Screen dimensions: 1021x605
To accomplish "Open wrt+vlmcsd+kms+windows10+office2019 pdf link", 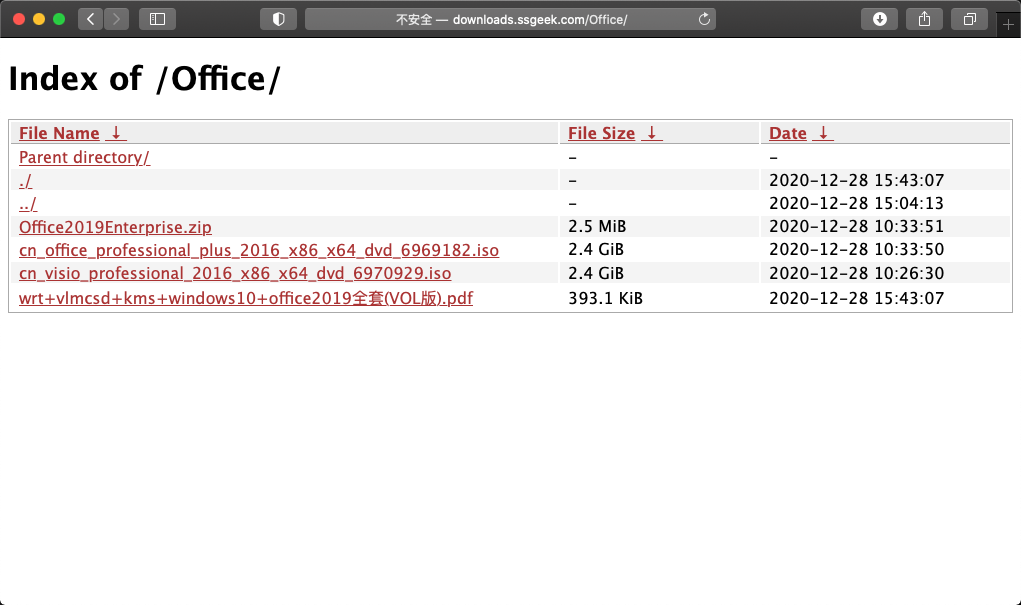I will pyautogui.click(x=246, y=298).
